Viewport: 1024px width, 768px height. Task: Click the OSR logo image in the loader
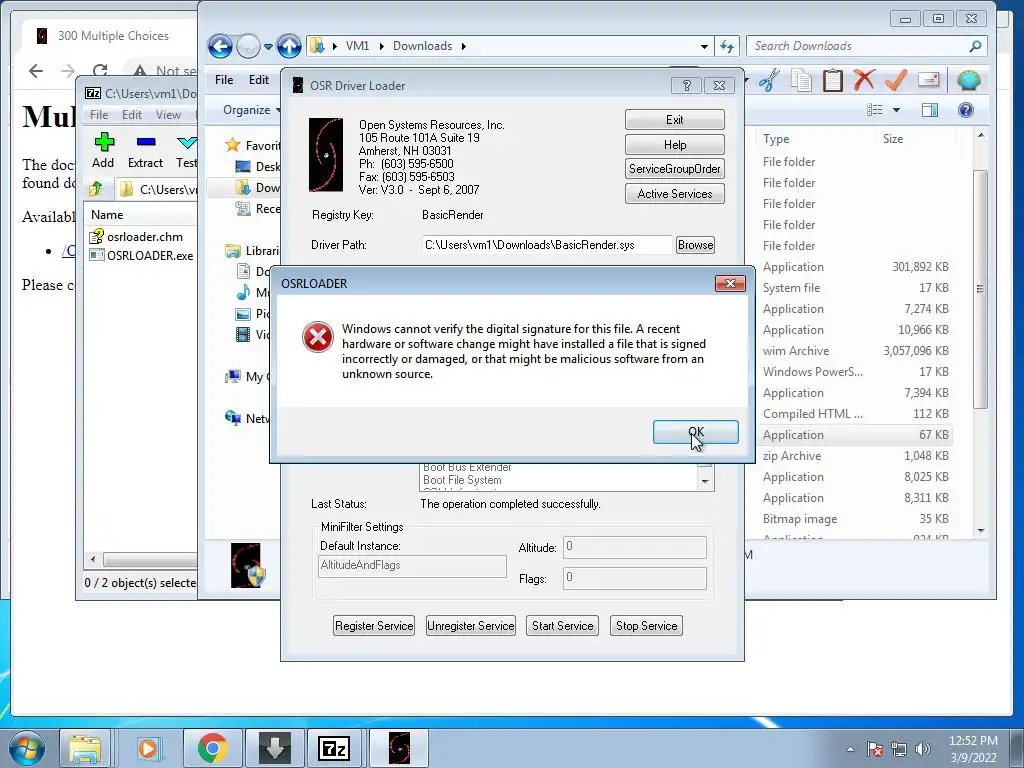[x=326, y=155]
